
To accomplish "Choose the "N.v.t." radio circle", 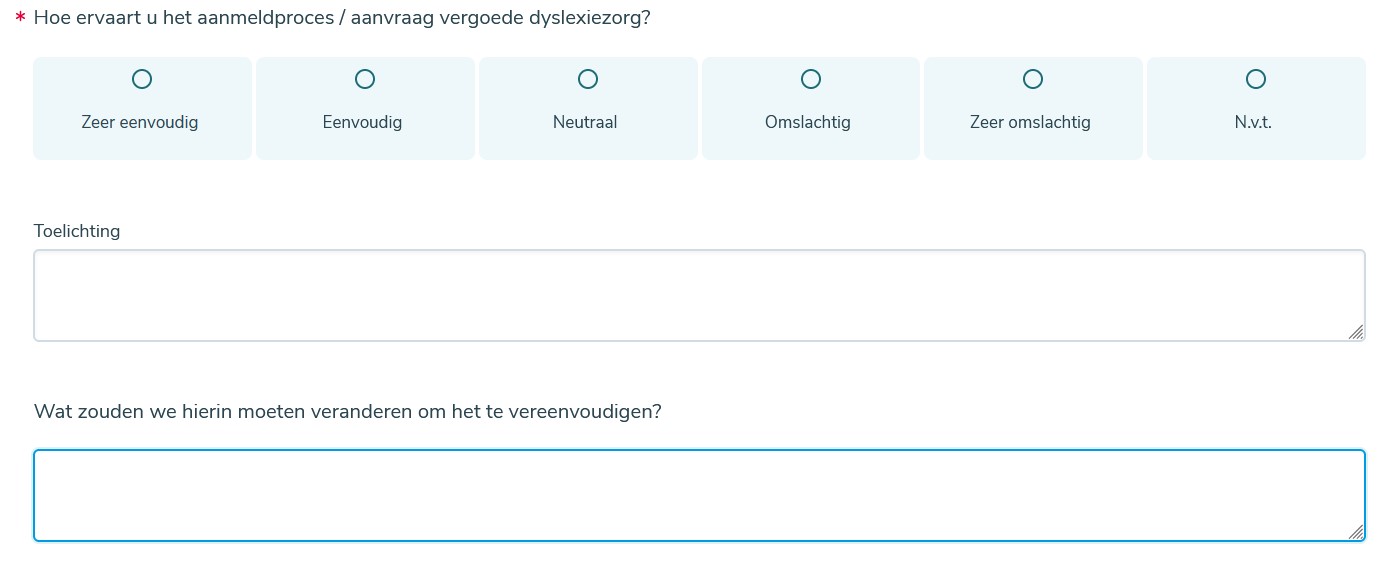I will [1256, 78].
